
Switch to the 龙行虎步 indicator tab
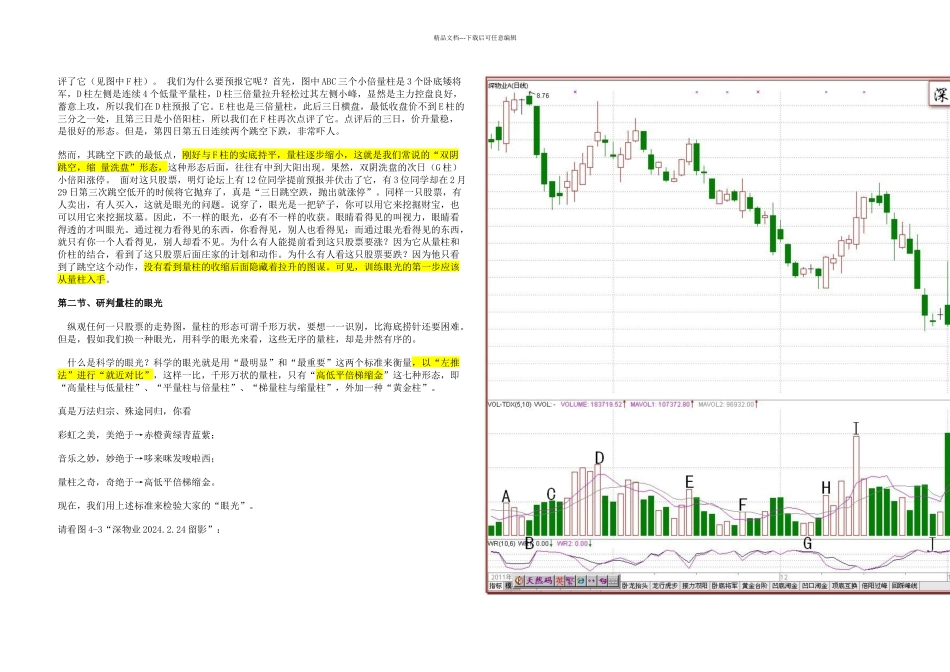click(665, 586)
